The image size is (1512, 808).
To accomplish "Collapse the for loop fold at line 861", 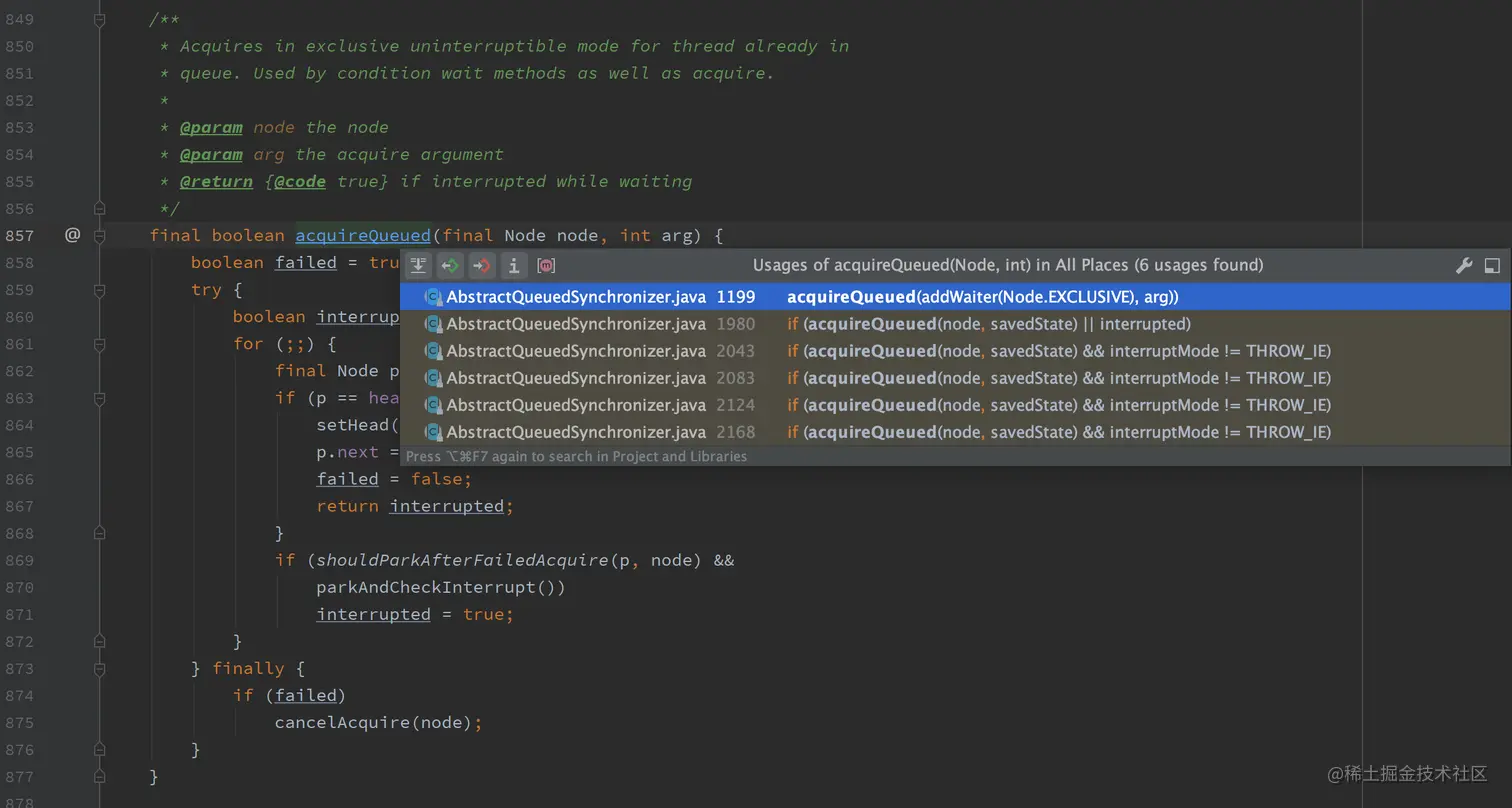I will 99,343.
